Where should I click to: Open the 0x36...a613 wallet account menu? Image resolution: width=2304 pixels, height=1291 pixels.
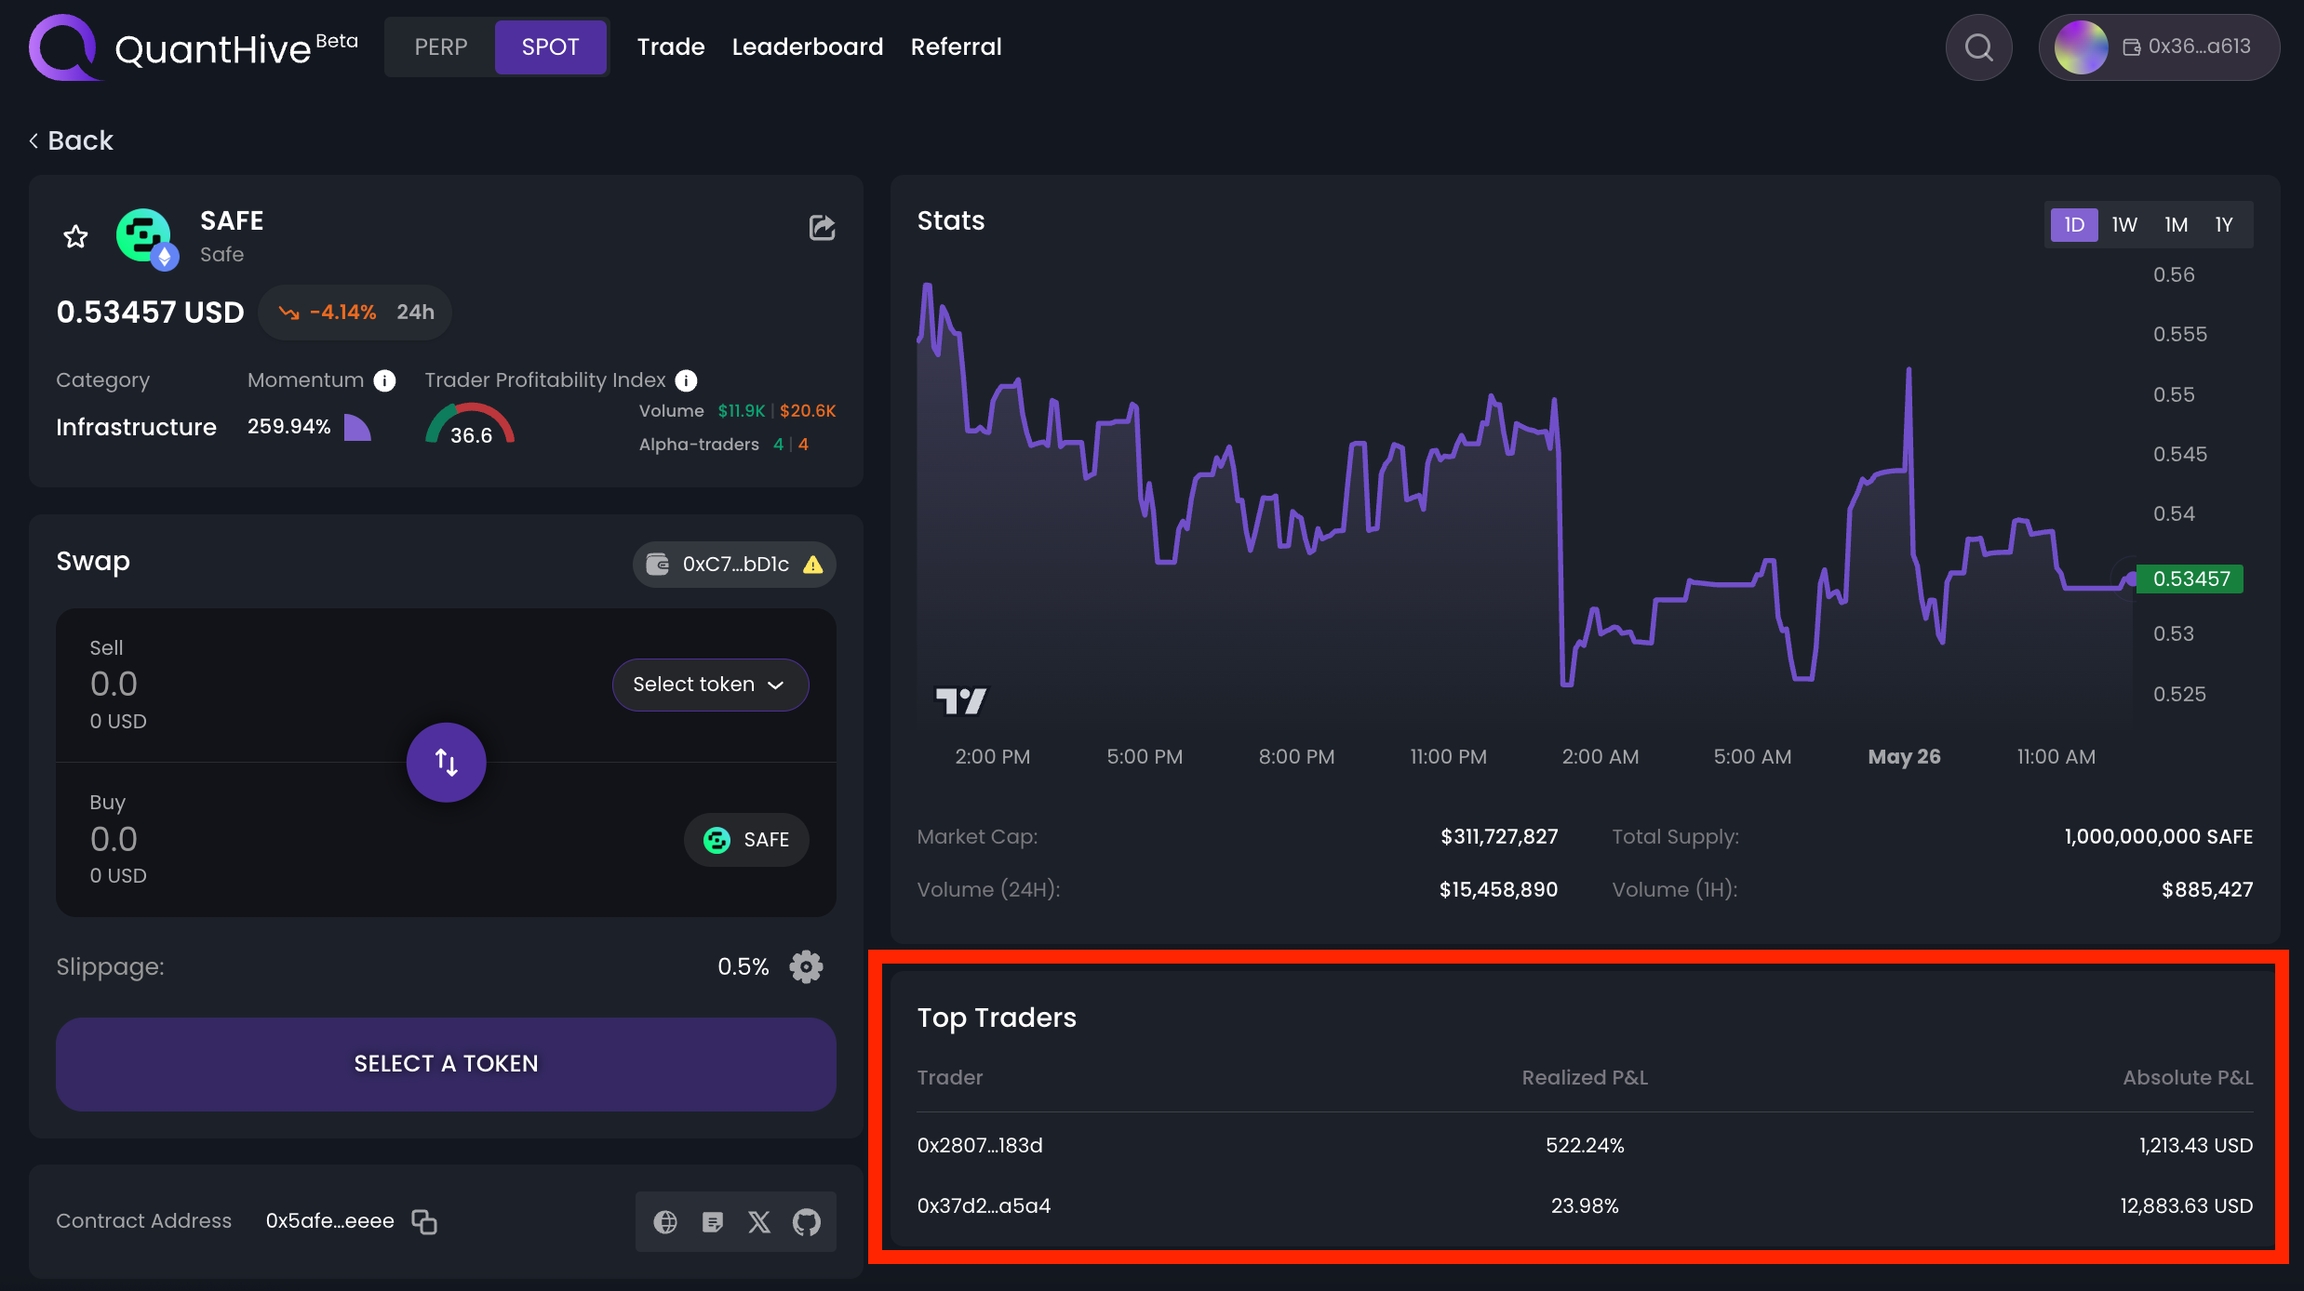pos(2160,47)
